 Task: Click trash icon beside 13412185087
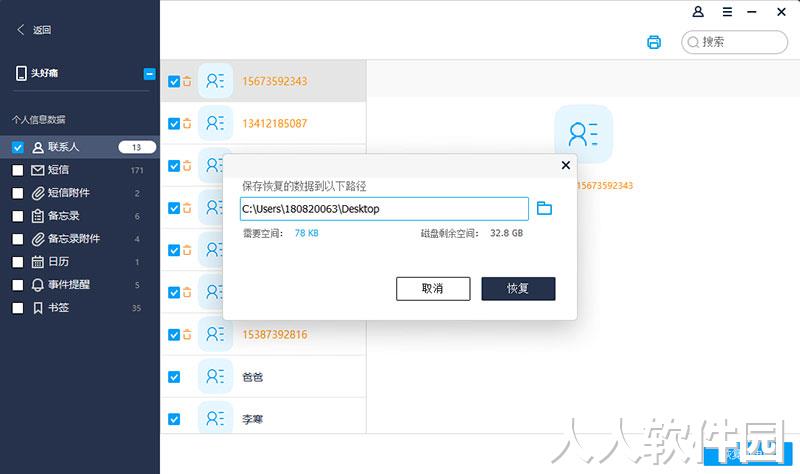click(187, 123)
